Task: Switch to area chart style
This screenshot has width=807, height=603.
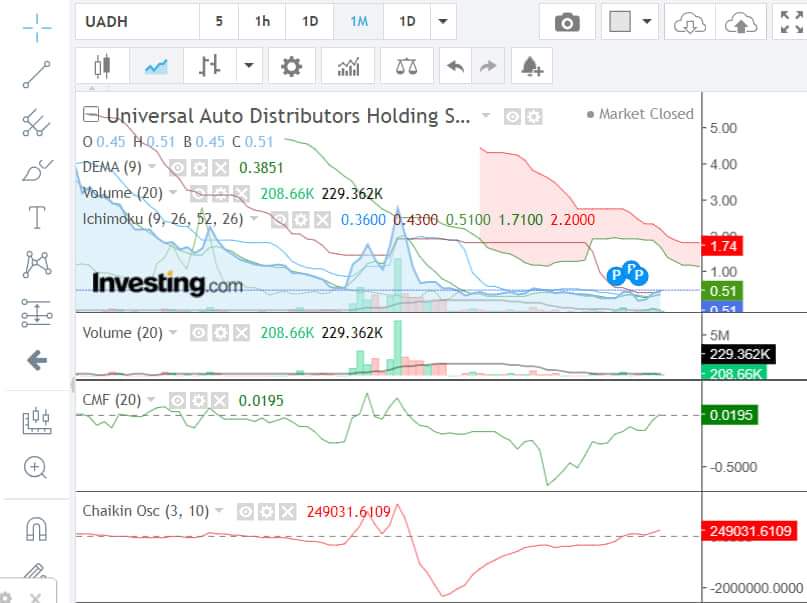Action: coord(156,66)
